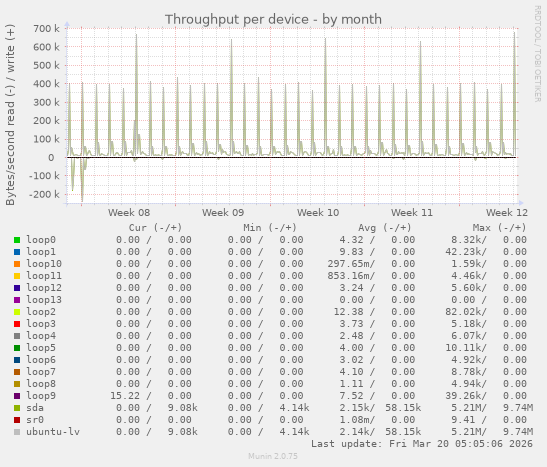Click the loop10 orange legend swatch

pyautogui.click(x=17, y=264)
